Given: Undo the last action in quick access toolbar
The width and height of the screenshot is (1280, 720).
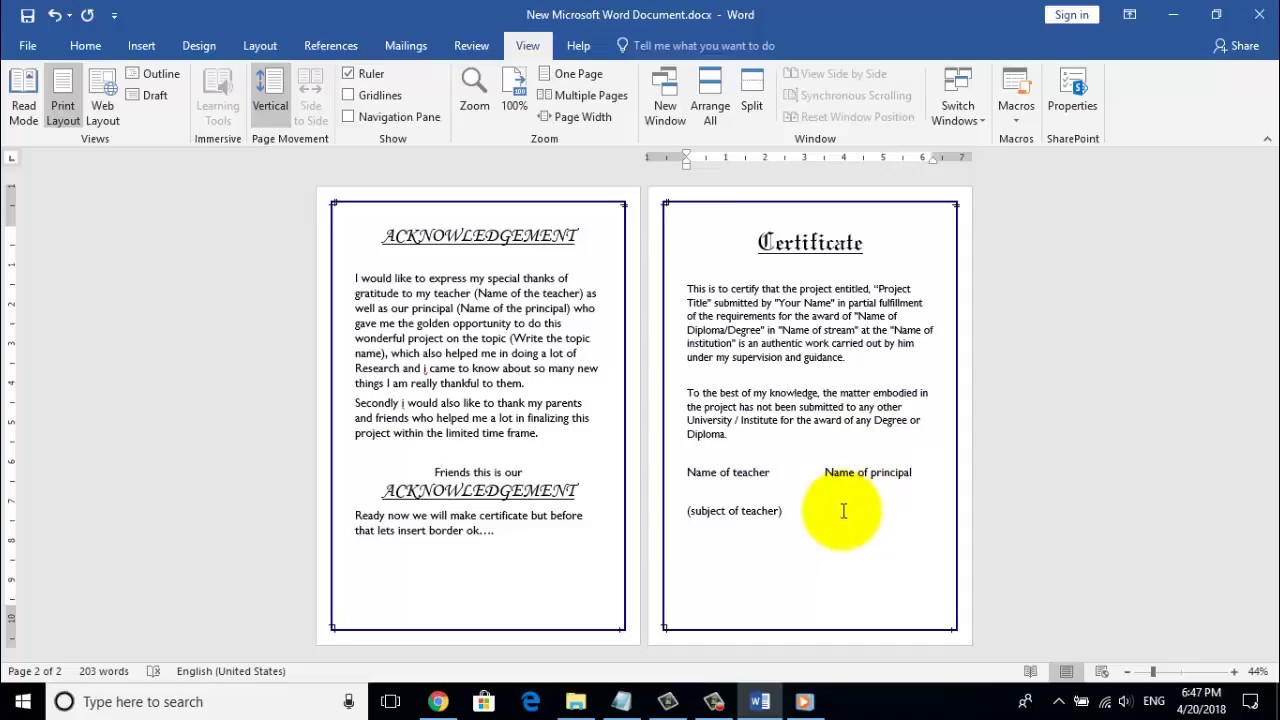Looking at the screenshot, I should coord(55,15).
